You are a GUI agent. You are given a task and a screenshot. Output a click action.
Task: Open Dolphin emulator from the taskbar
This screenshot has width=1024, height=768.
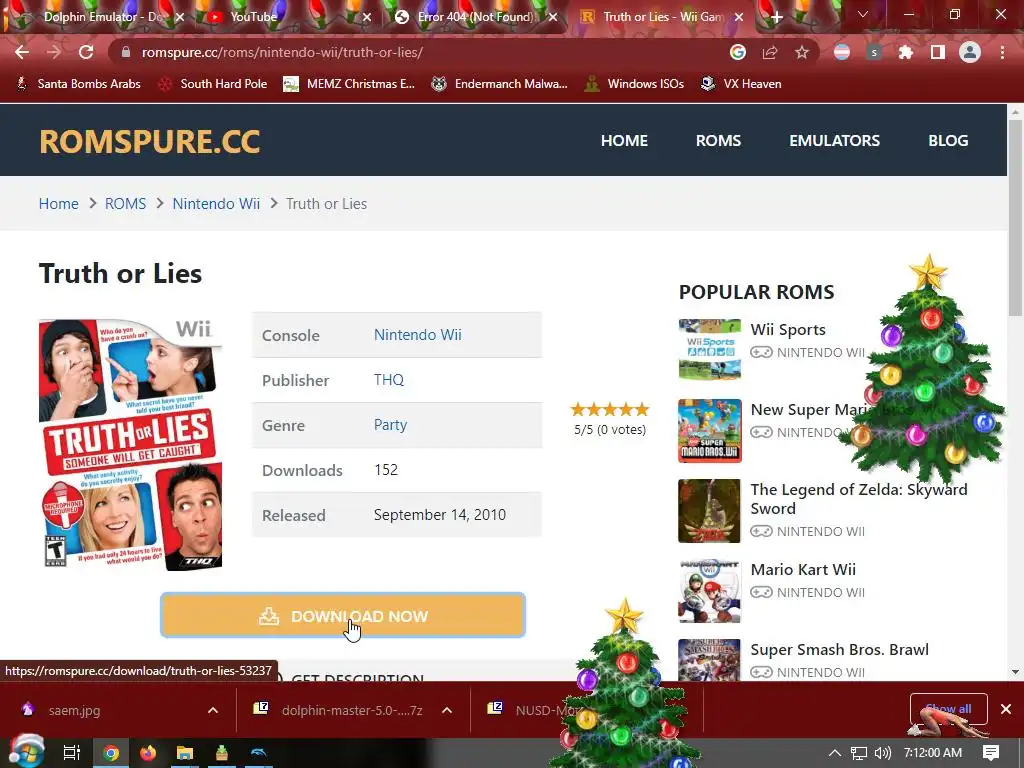[x=259, y=752]
